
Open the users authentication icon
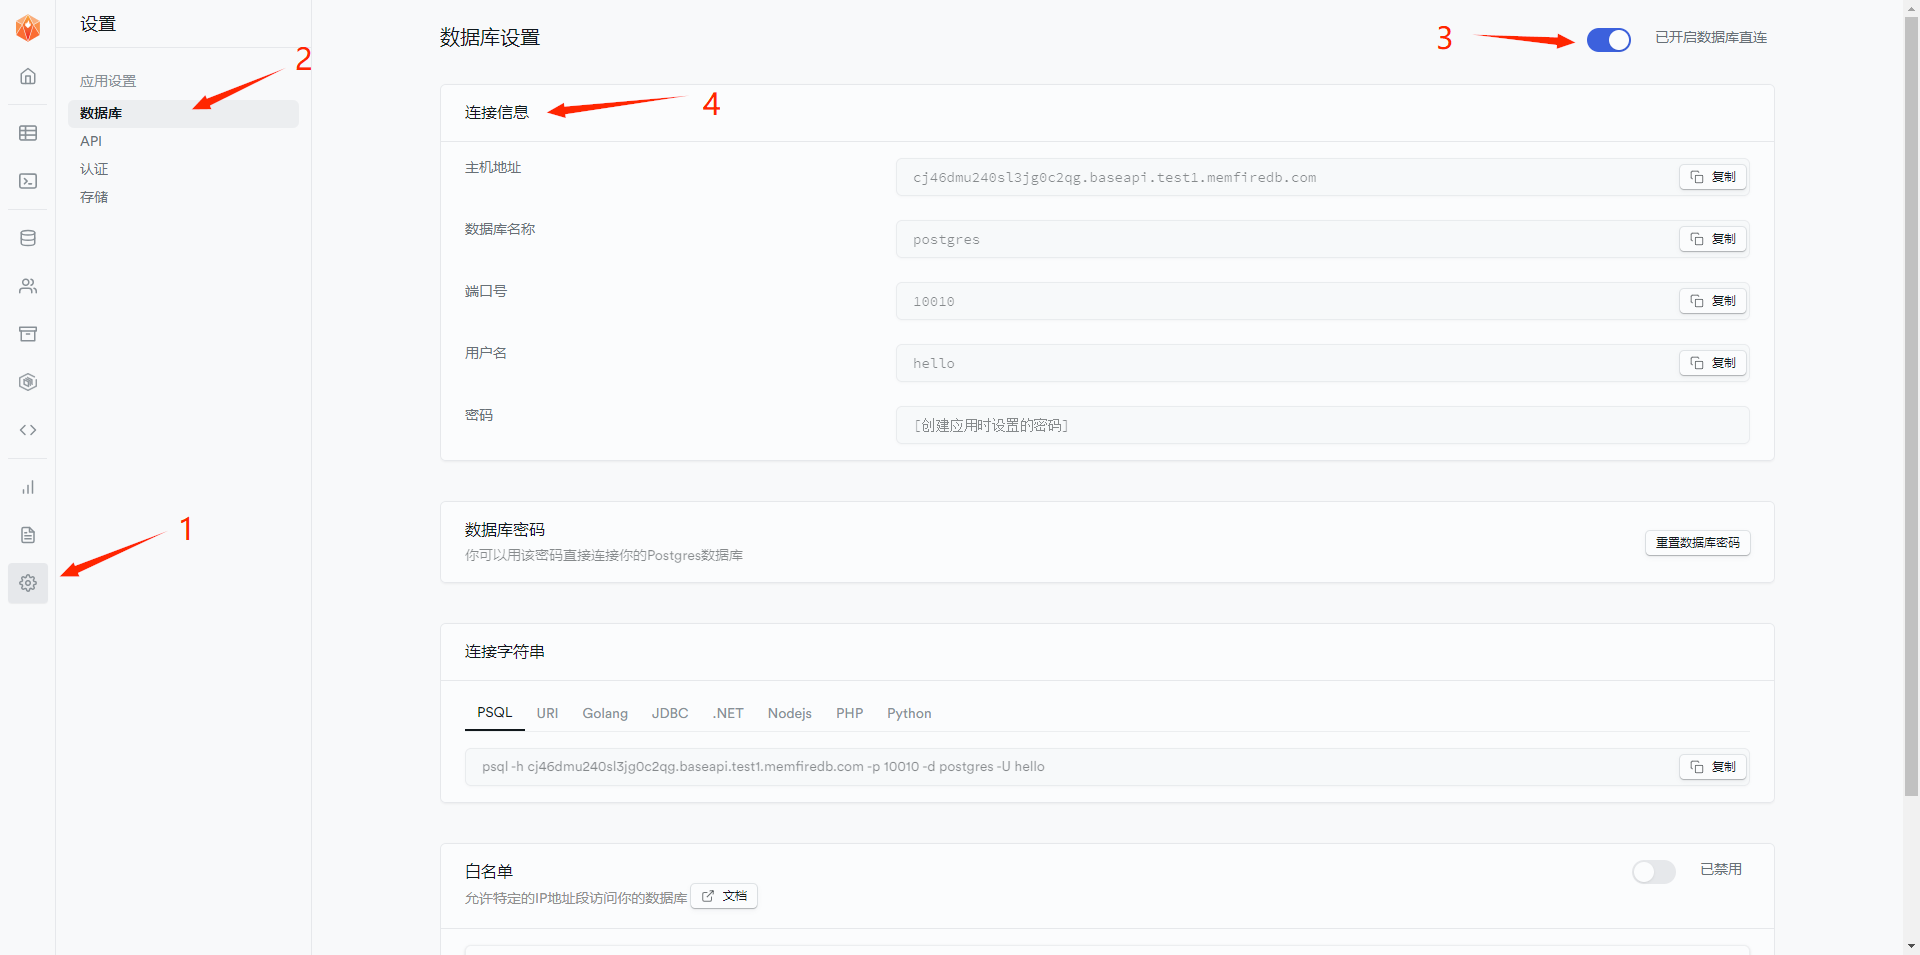tap(28, 286)
